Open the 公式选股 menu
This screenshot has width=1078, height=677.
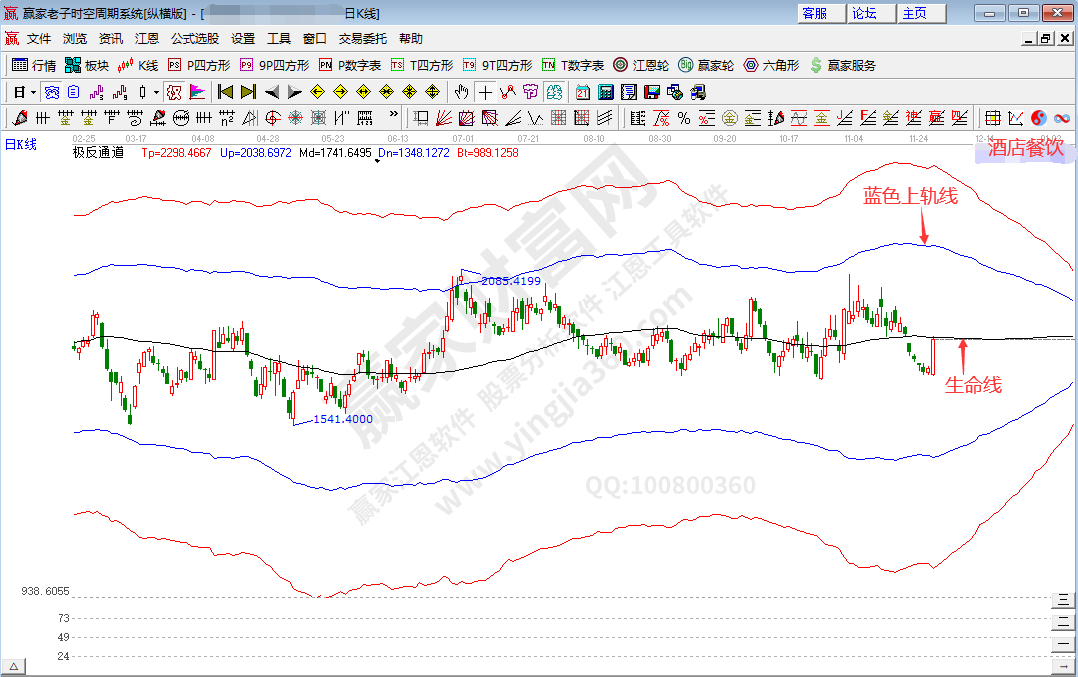point(194,39)
